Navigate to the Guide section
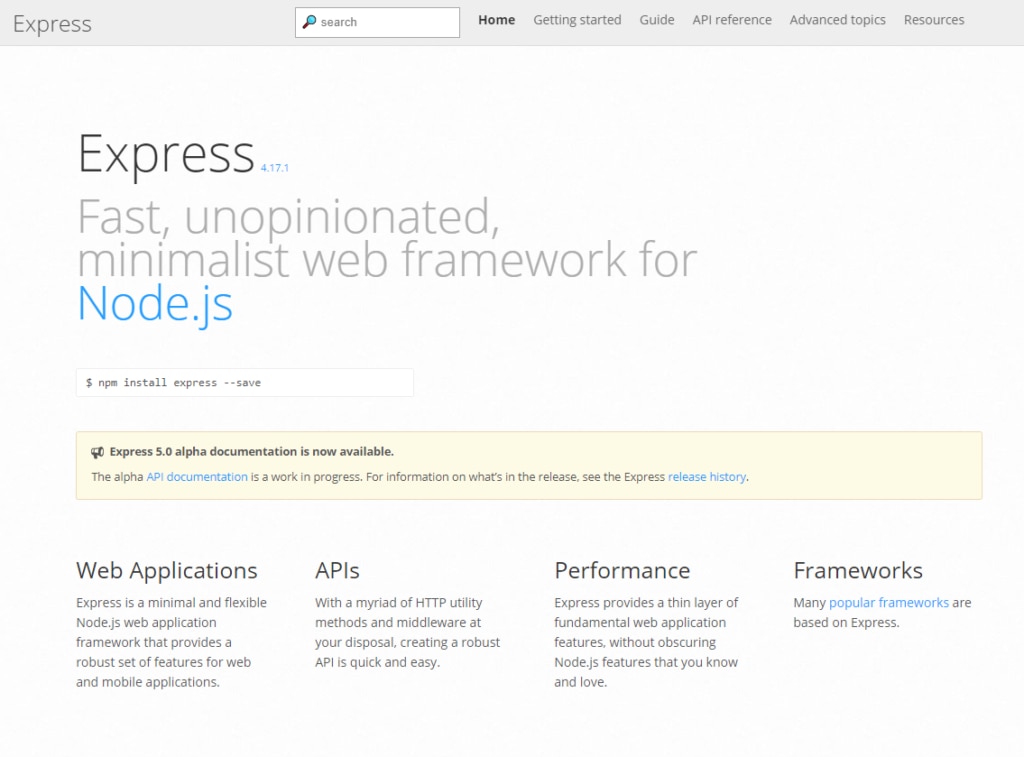This screenshot has height=757, width=1024. point(656,19)
